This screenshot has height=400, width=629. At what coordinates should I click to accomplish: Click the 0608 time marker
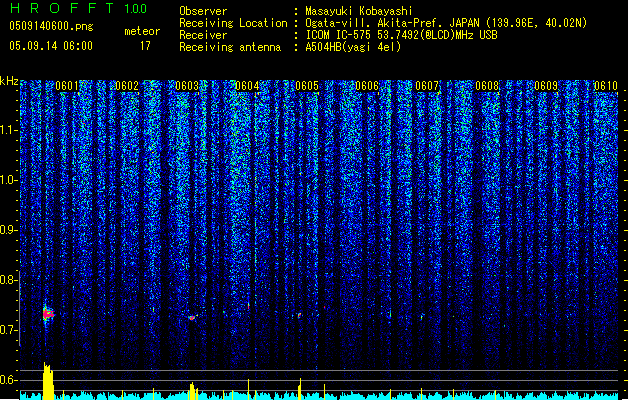(487, 86)
